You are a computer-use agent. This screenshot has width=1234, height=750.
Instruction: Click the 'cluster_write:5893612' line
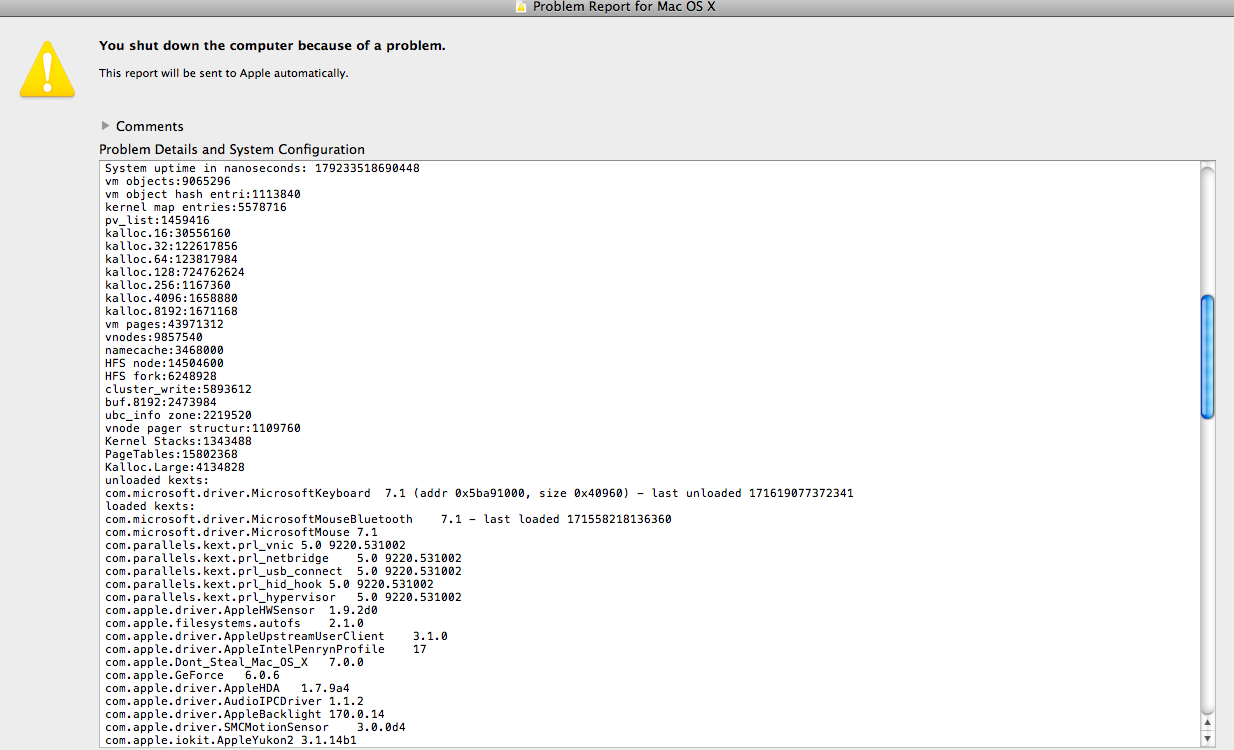[x=178, y=389]
